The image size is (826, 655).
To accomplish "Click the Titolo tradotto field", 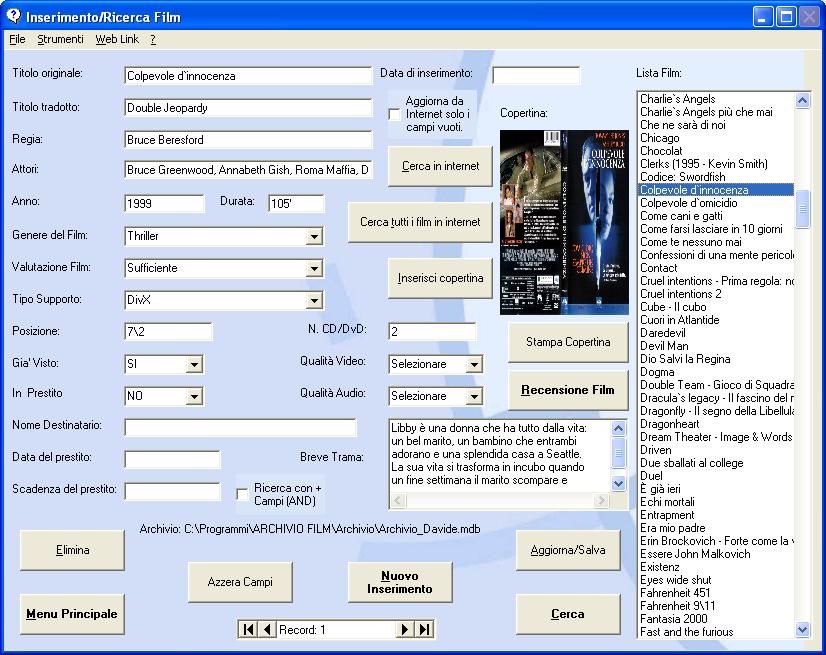I will click(x=248, y=108).
